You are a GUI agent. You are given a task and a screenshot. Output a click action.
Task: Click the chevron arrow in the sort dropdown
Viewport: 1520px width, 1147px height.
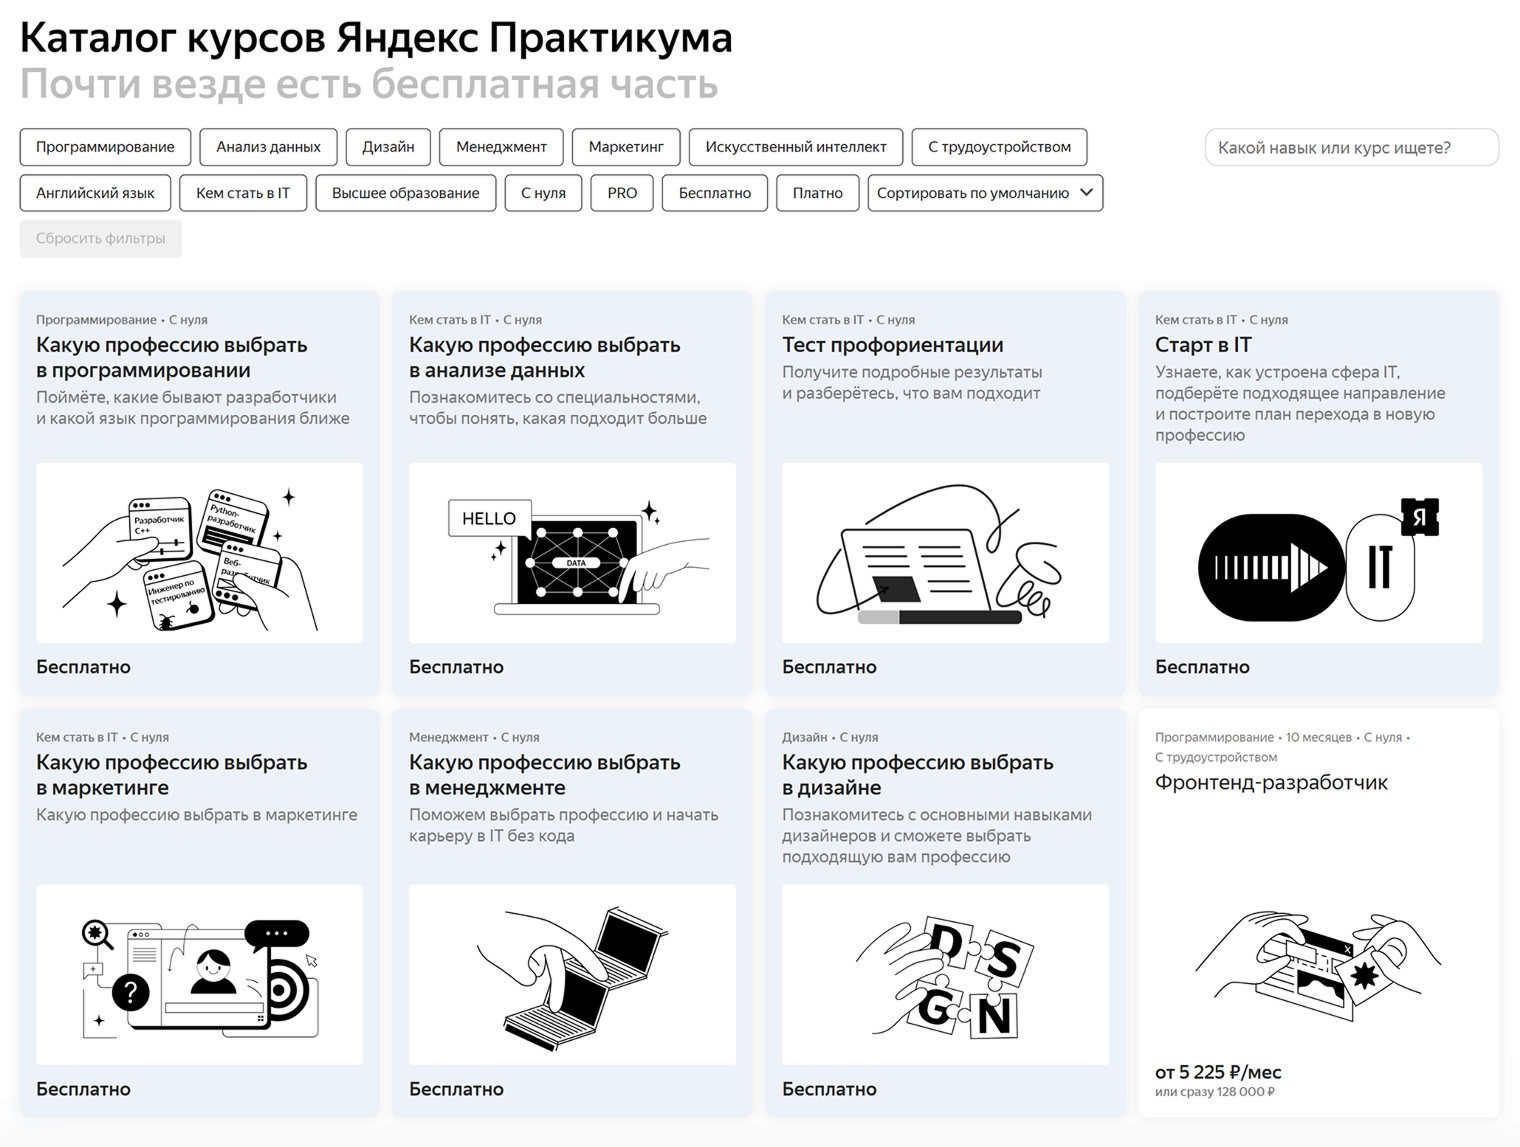tap(1086, 193)
